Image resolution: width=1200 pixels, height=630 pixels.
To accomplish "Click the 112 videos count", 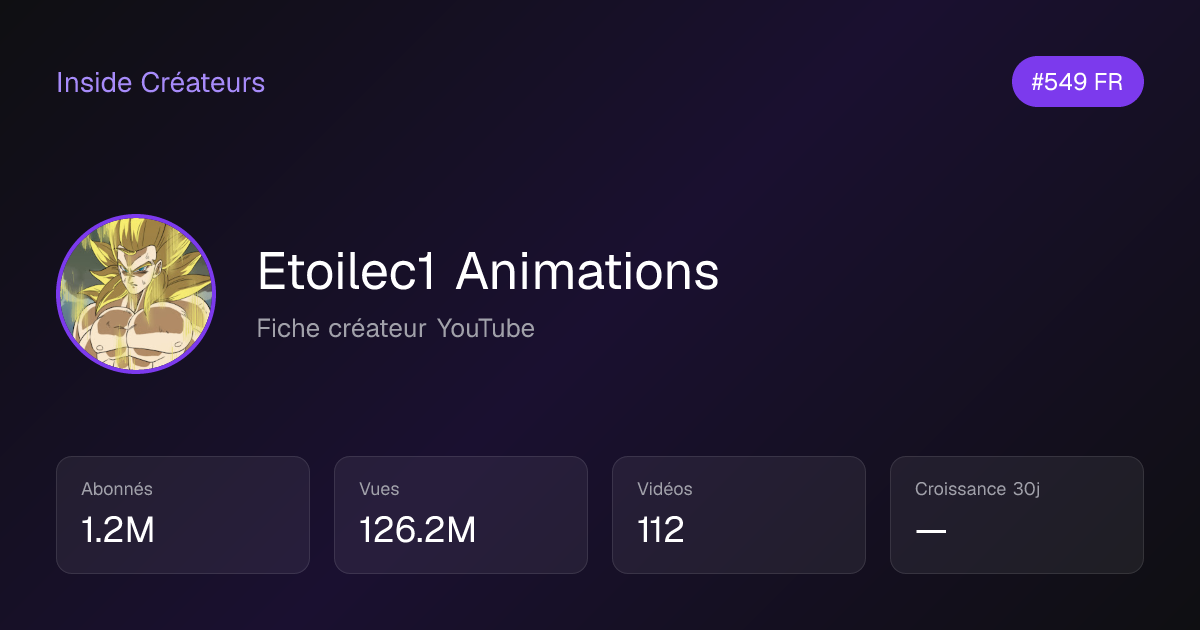I will pyautogui.click(x=660, y=530).
